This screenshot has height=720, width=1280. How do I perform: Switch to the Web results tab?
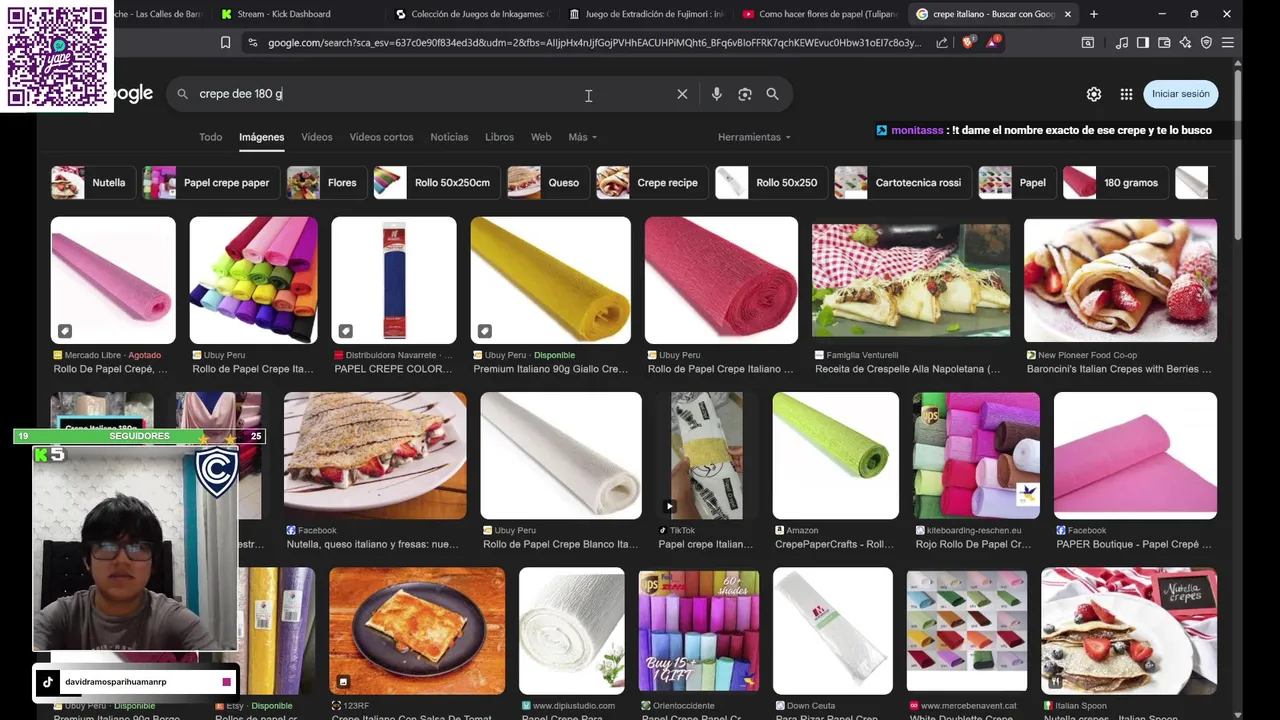pyautogui.click(x=541, y=137)
